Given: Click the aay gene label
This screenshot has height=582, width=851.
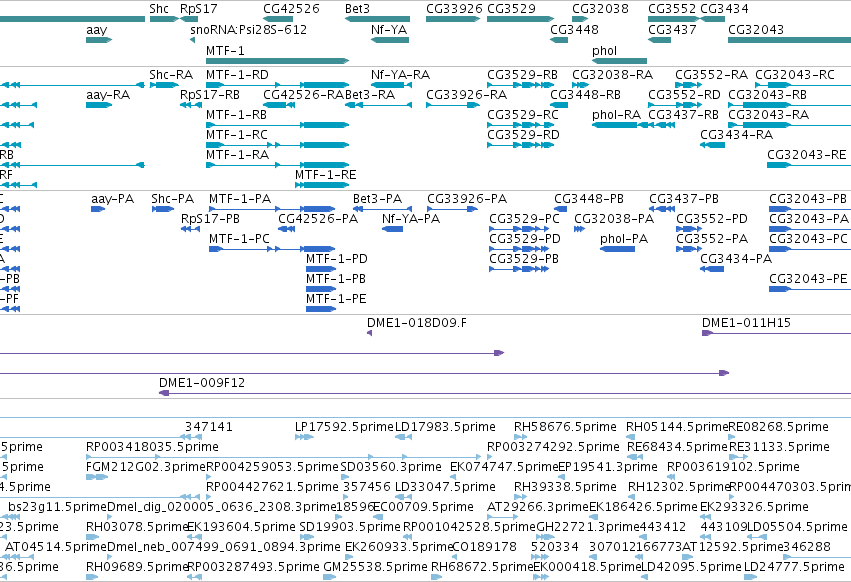Looking at the screenshot, I should 97,30.
